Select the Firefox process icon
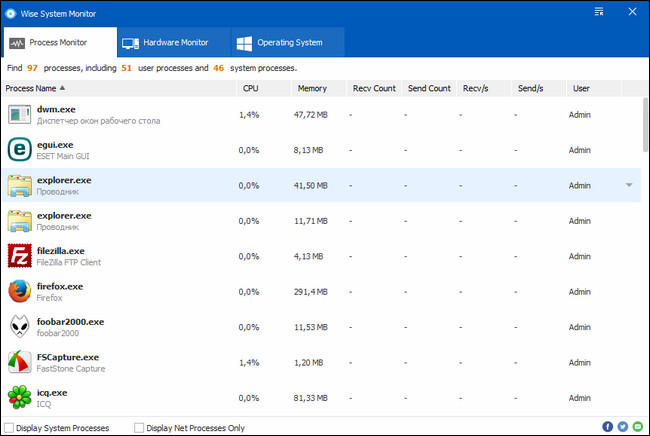Screen dimensions: 650x436 point(20,291)
